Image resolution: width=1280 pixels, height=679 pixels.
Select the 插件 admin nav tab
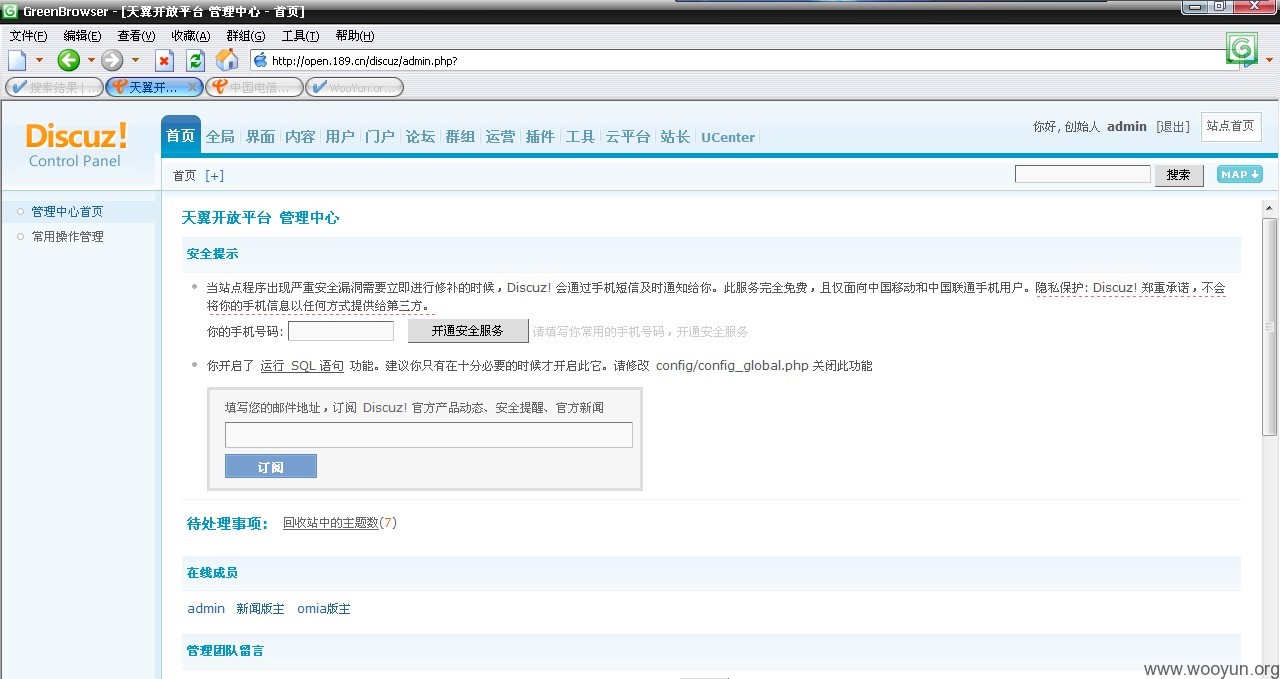click(540, 137)
